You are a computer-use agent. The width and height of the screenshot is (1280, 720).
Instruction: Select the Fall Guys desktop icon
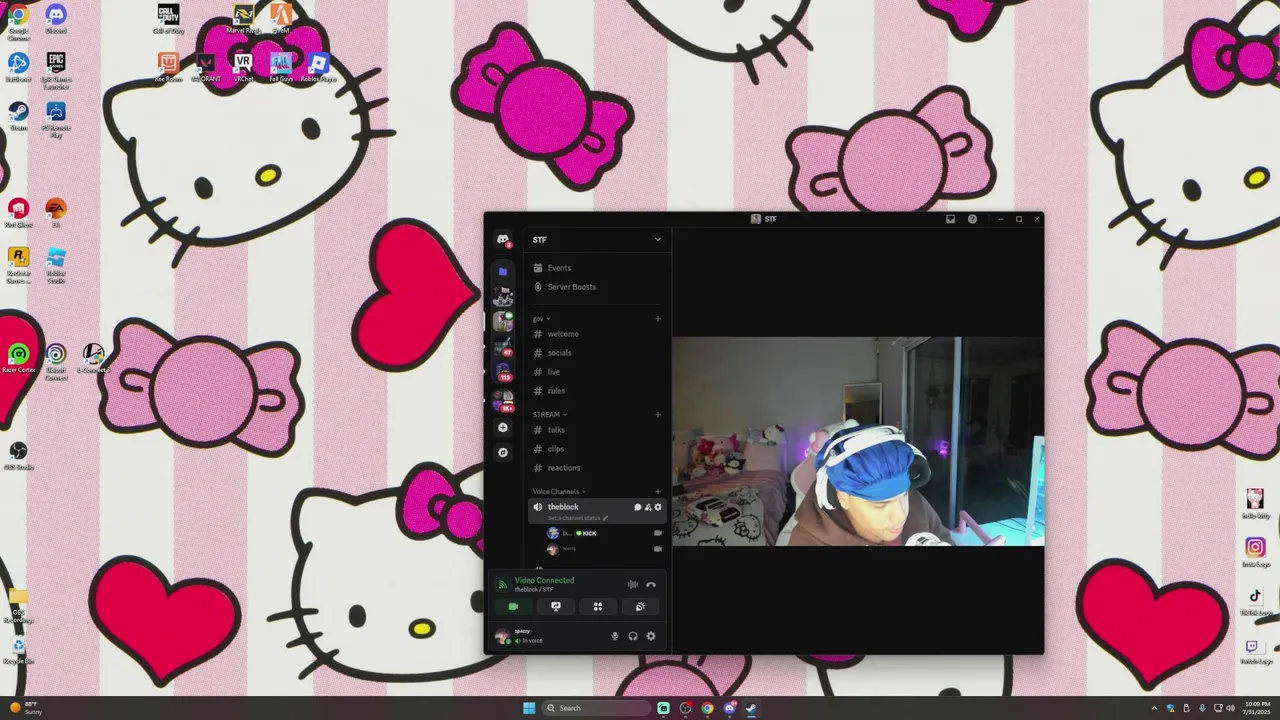pyautogui.click(x=281, y=68)
